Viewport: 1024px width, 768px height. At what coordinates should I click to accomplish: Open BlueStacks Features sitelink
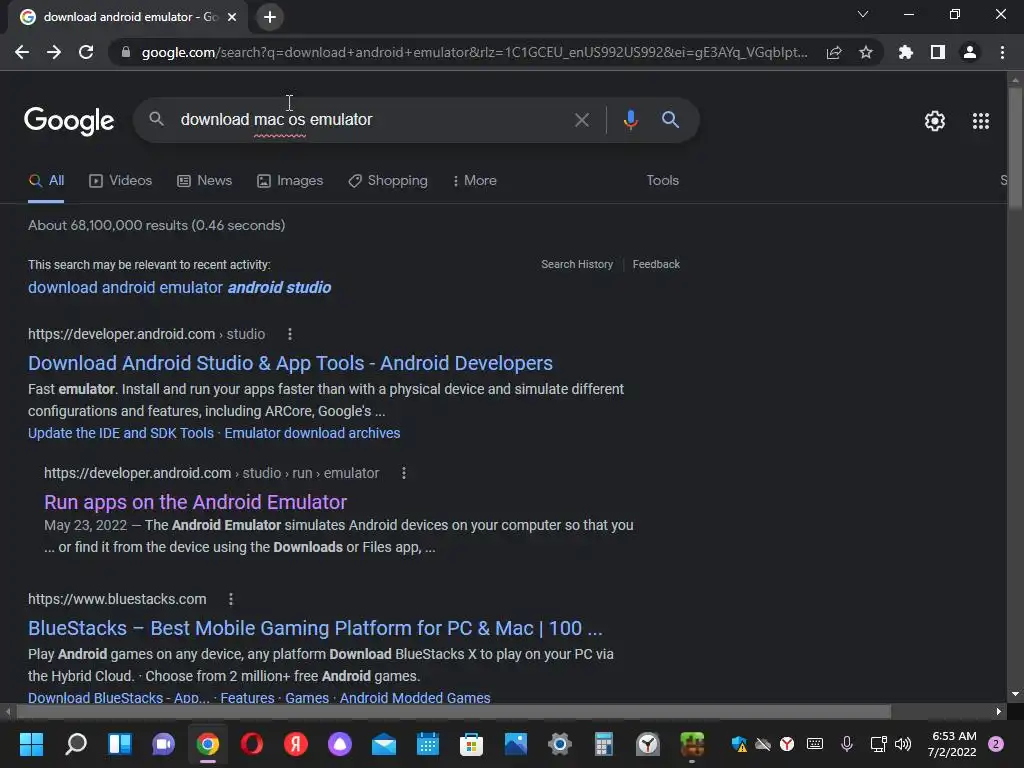pyautogui.click(x=247, y=697)
